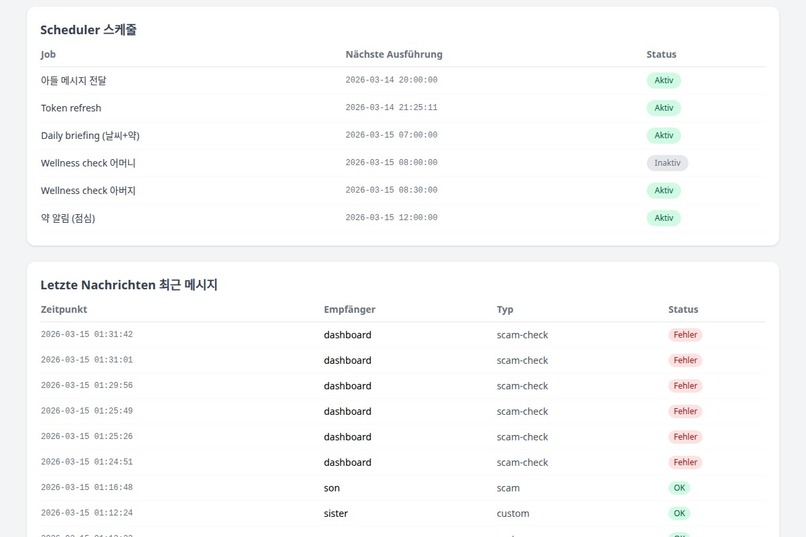
Task: Click the Inaktiv badge for Wellness check 어머니
Action: coord(667,163)
